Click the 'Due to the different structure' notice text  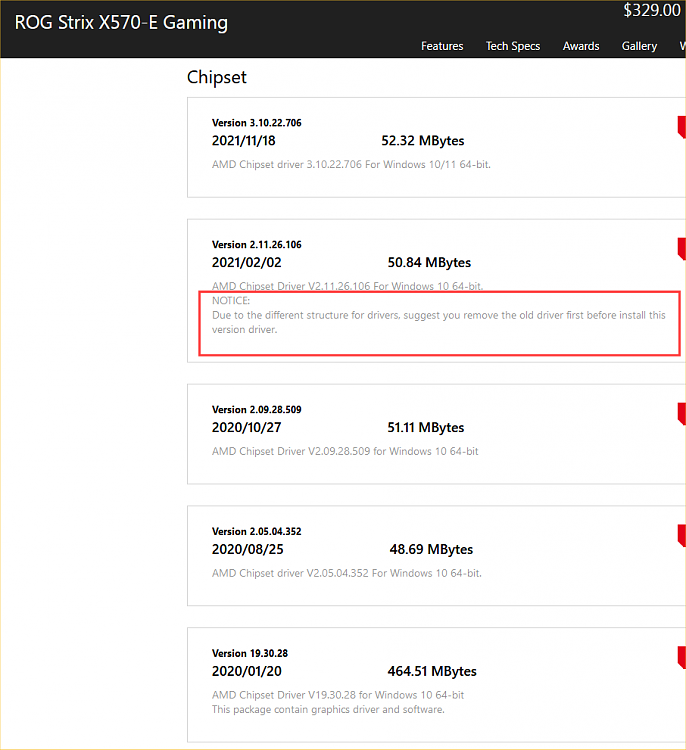coord(439,322)
